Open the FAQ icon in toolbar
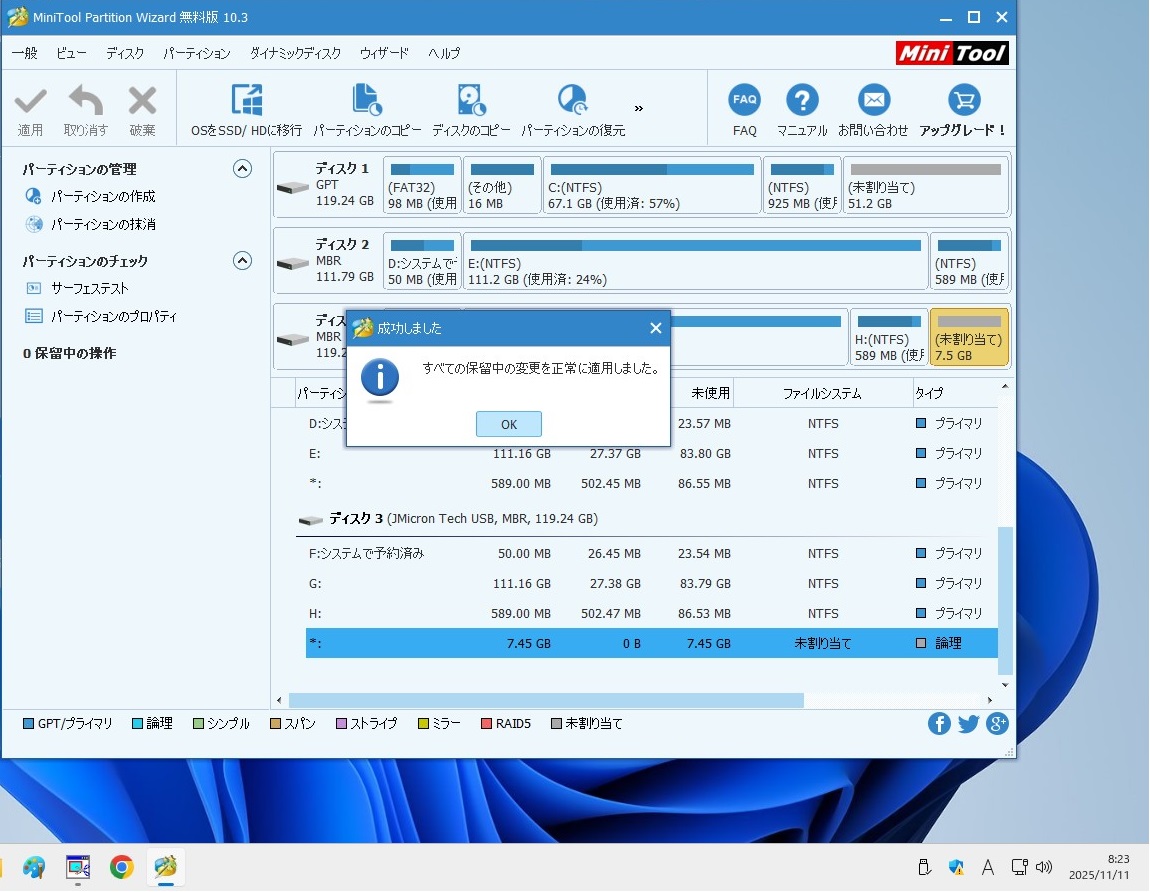This screenshot has width=1150, height=892. click(x=744, y=100)
